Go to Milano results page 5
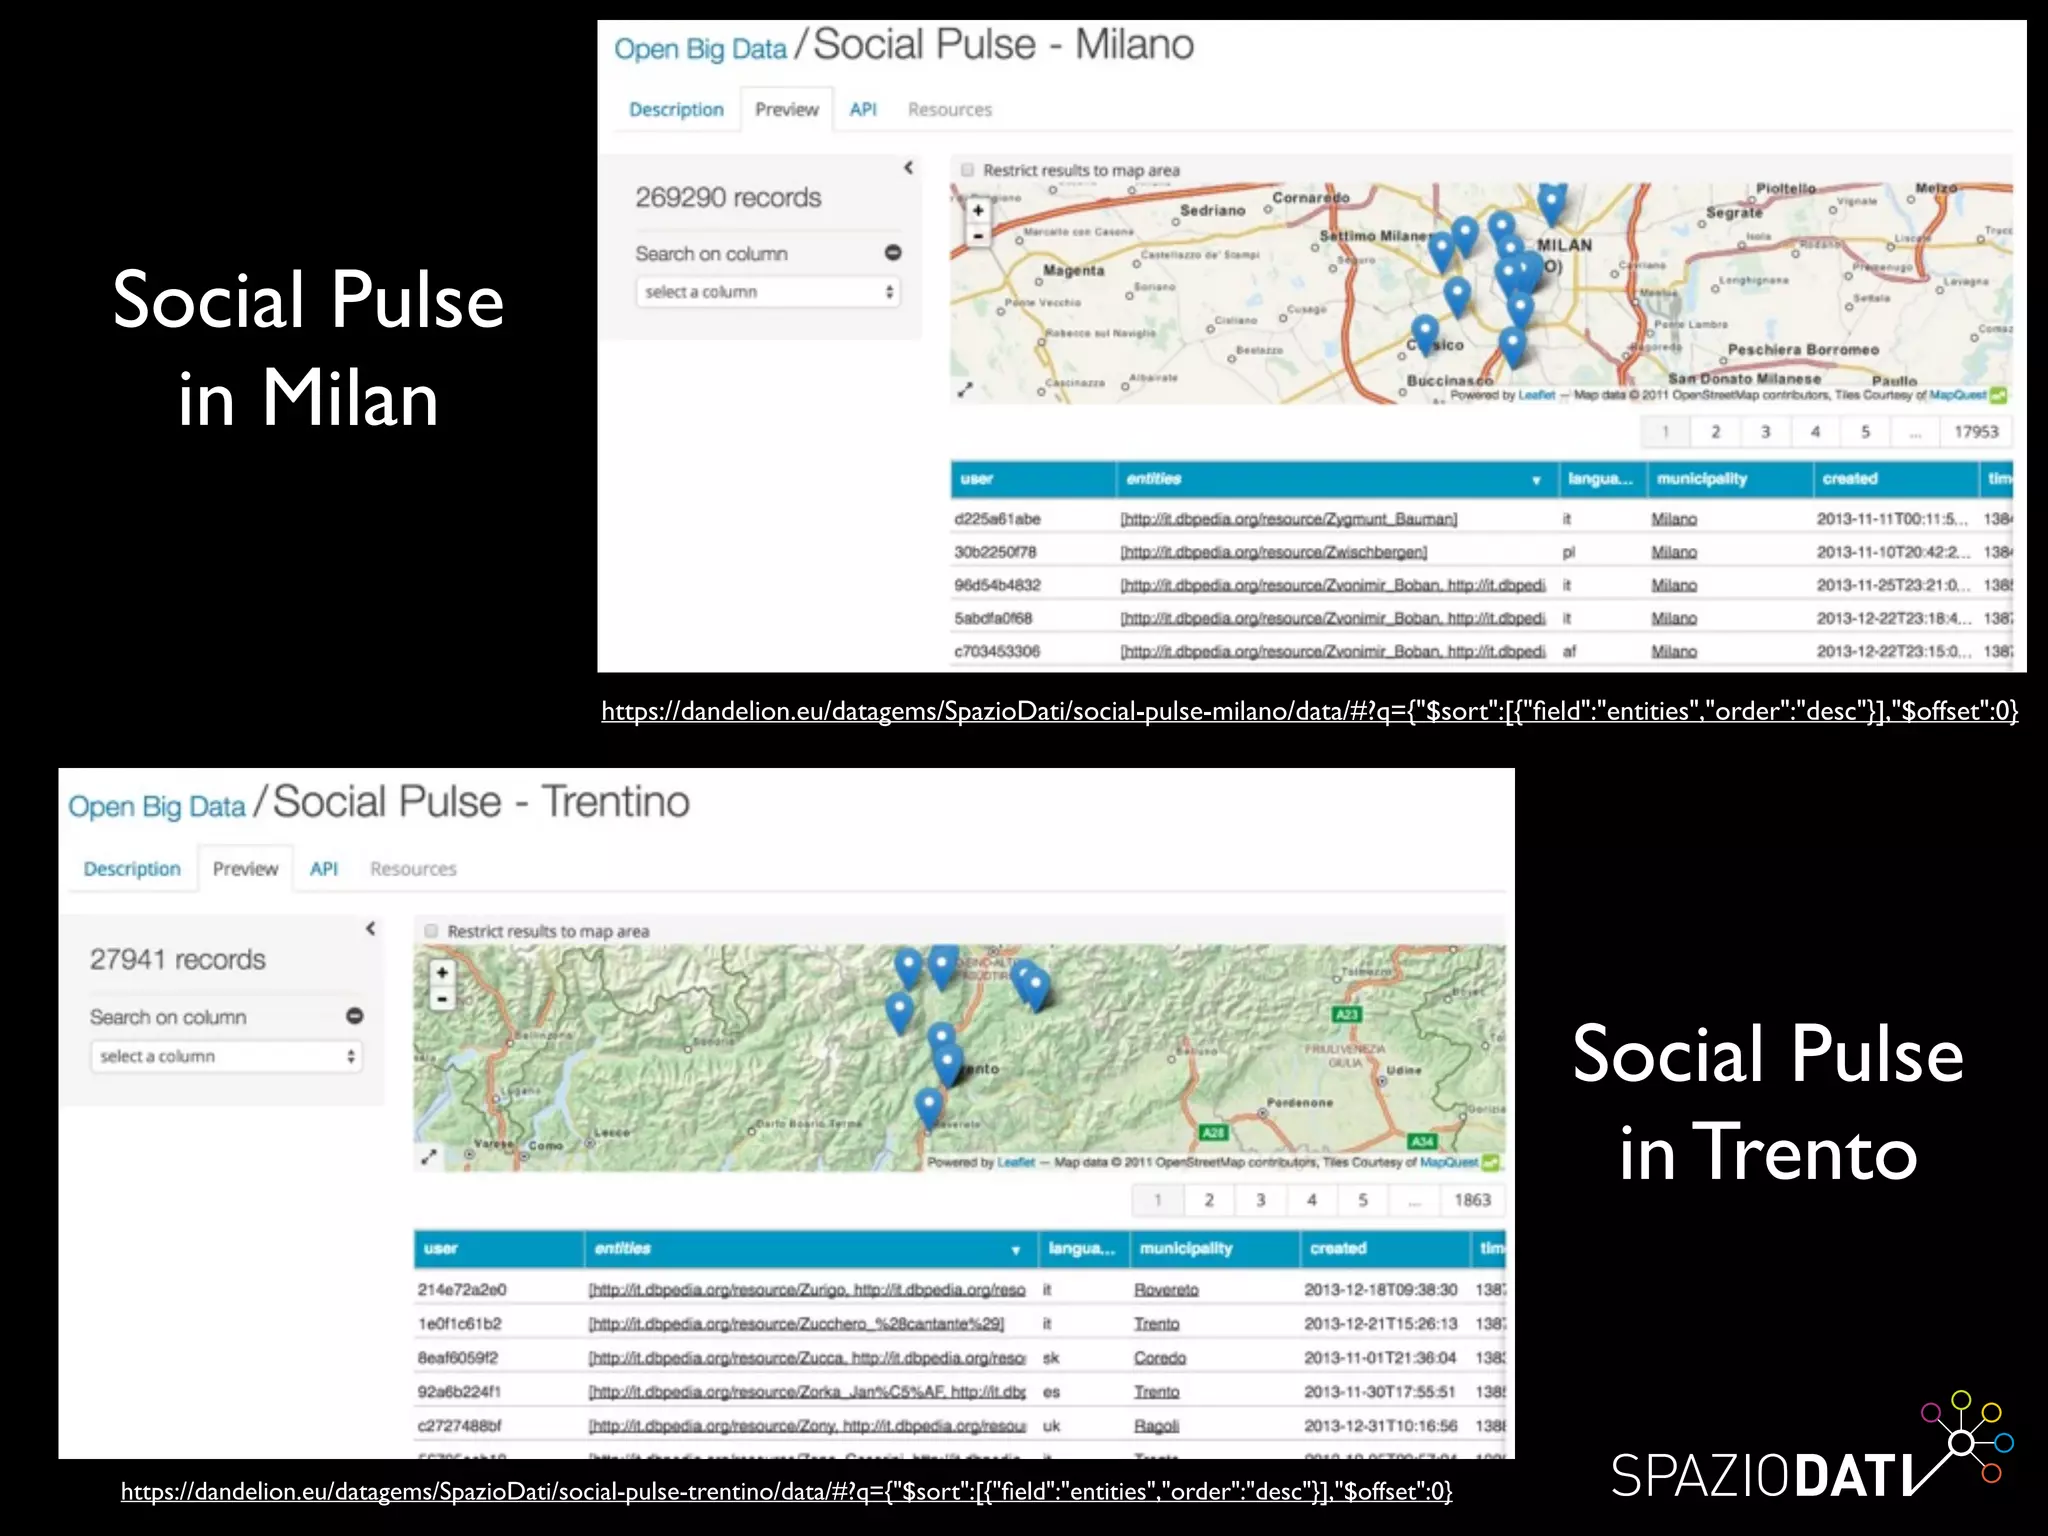This screenshot has height=1536, width=2048. pyautogui.click(x=1865, y=432)
